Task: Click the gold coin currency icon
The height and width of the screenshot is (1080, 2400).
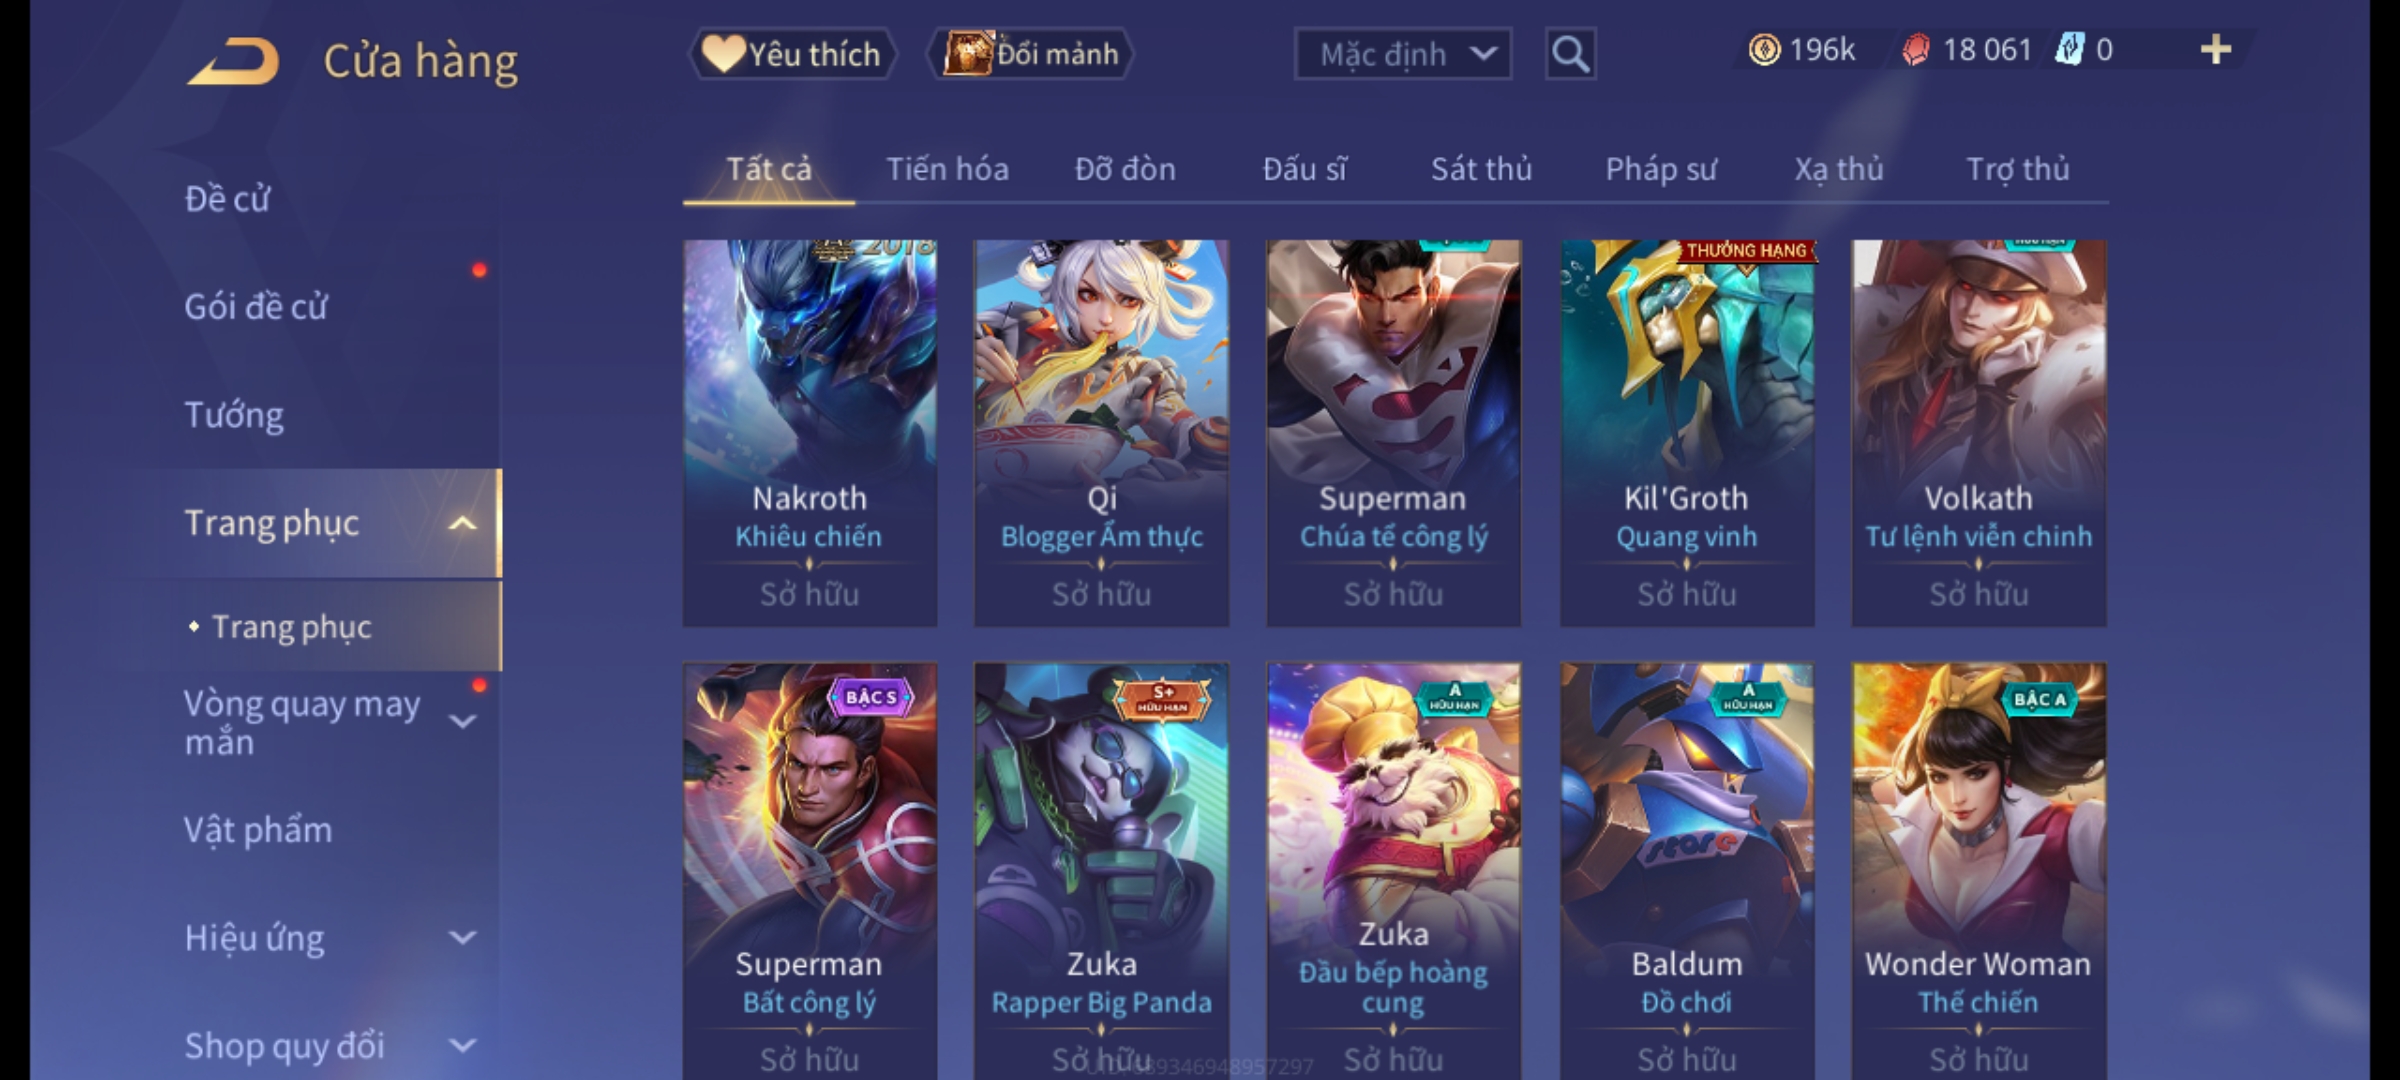Action: pyautogui.click(x=1764, y=50)
